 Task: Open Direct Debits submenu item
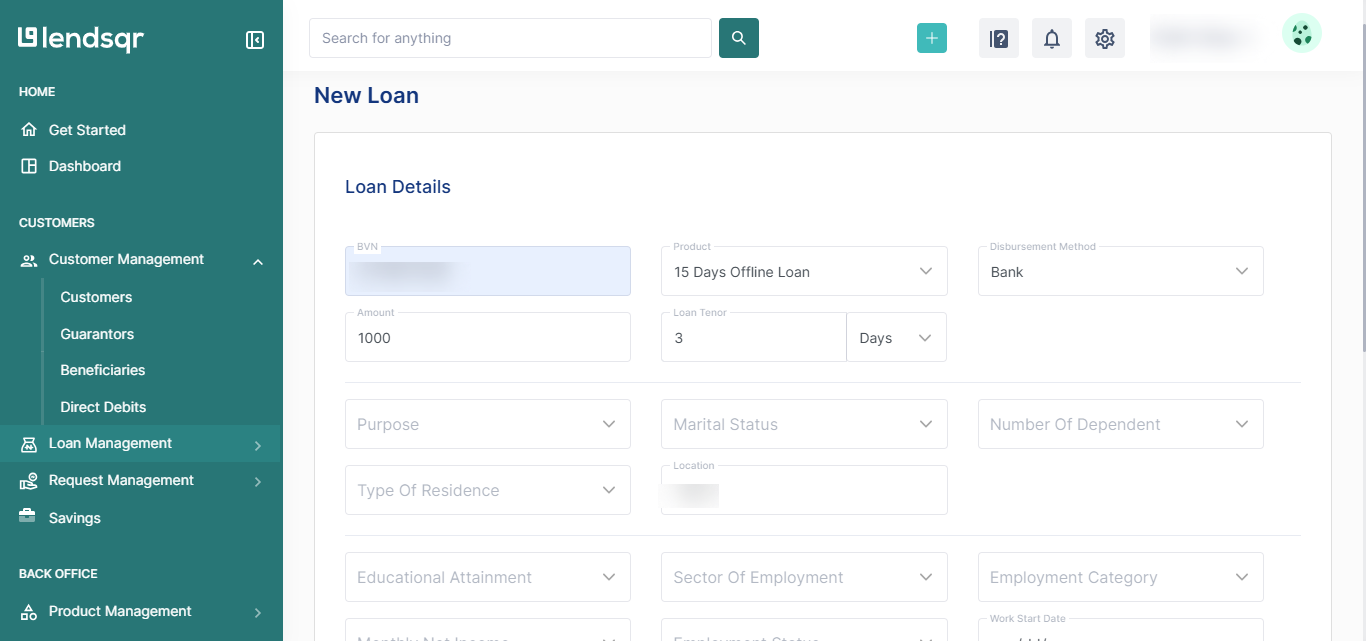(x=103, y=407)
